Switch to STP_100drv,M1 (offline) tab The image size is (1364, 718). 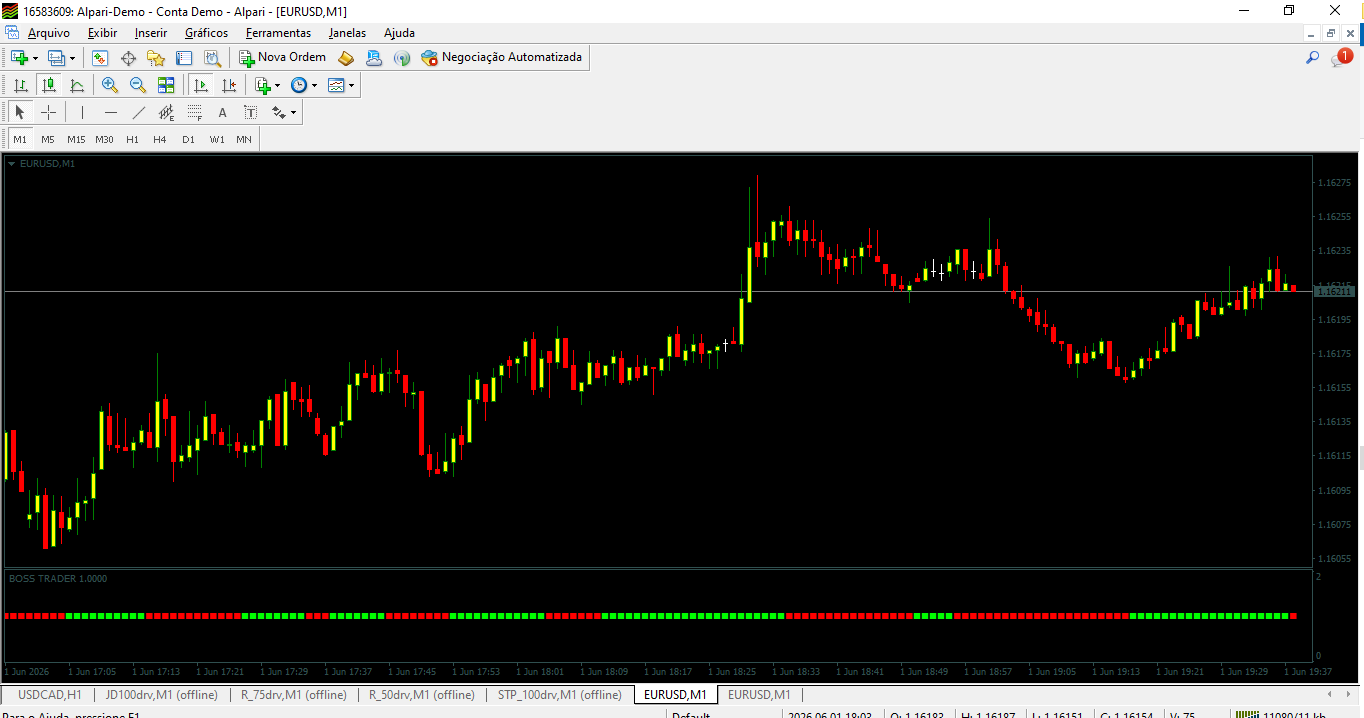point(559,694)
